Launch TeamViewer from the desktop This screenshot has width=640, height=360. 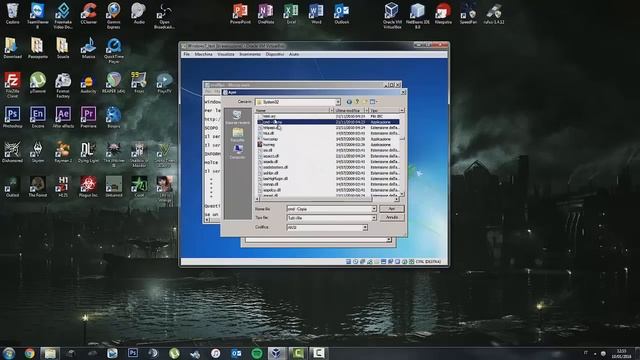click(x=38, y=15)
